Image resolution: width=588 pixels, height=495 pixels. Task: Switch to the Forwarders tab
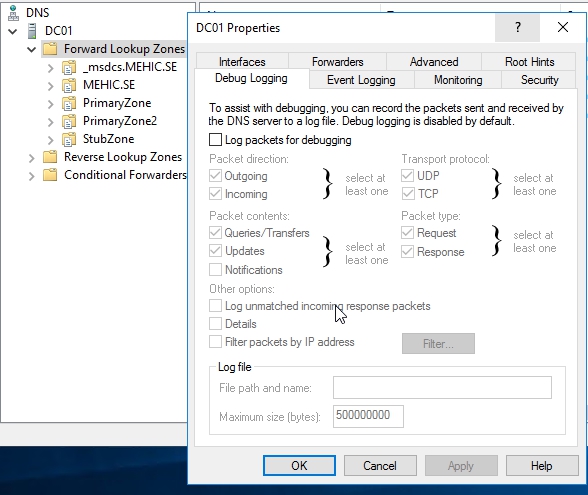338,62
